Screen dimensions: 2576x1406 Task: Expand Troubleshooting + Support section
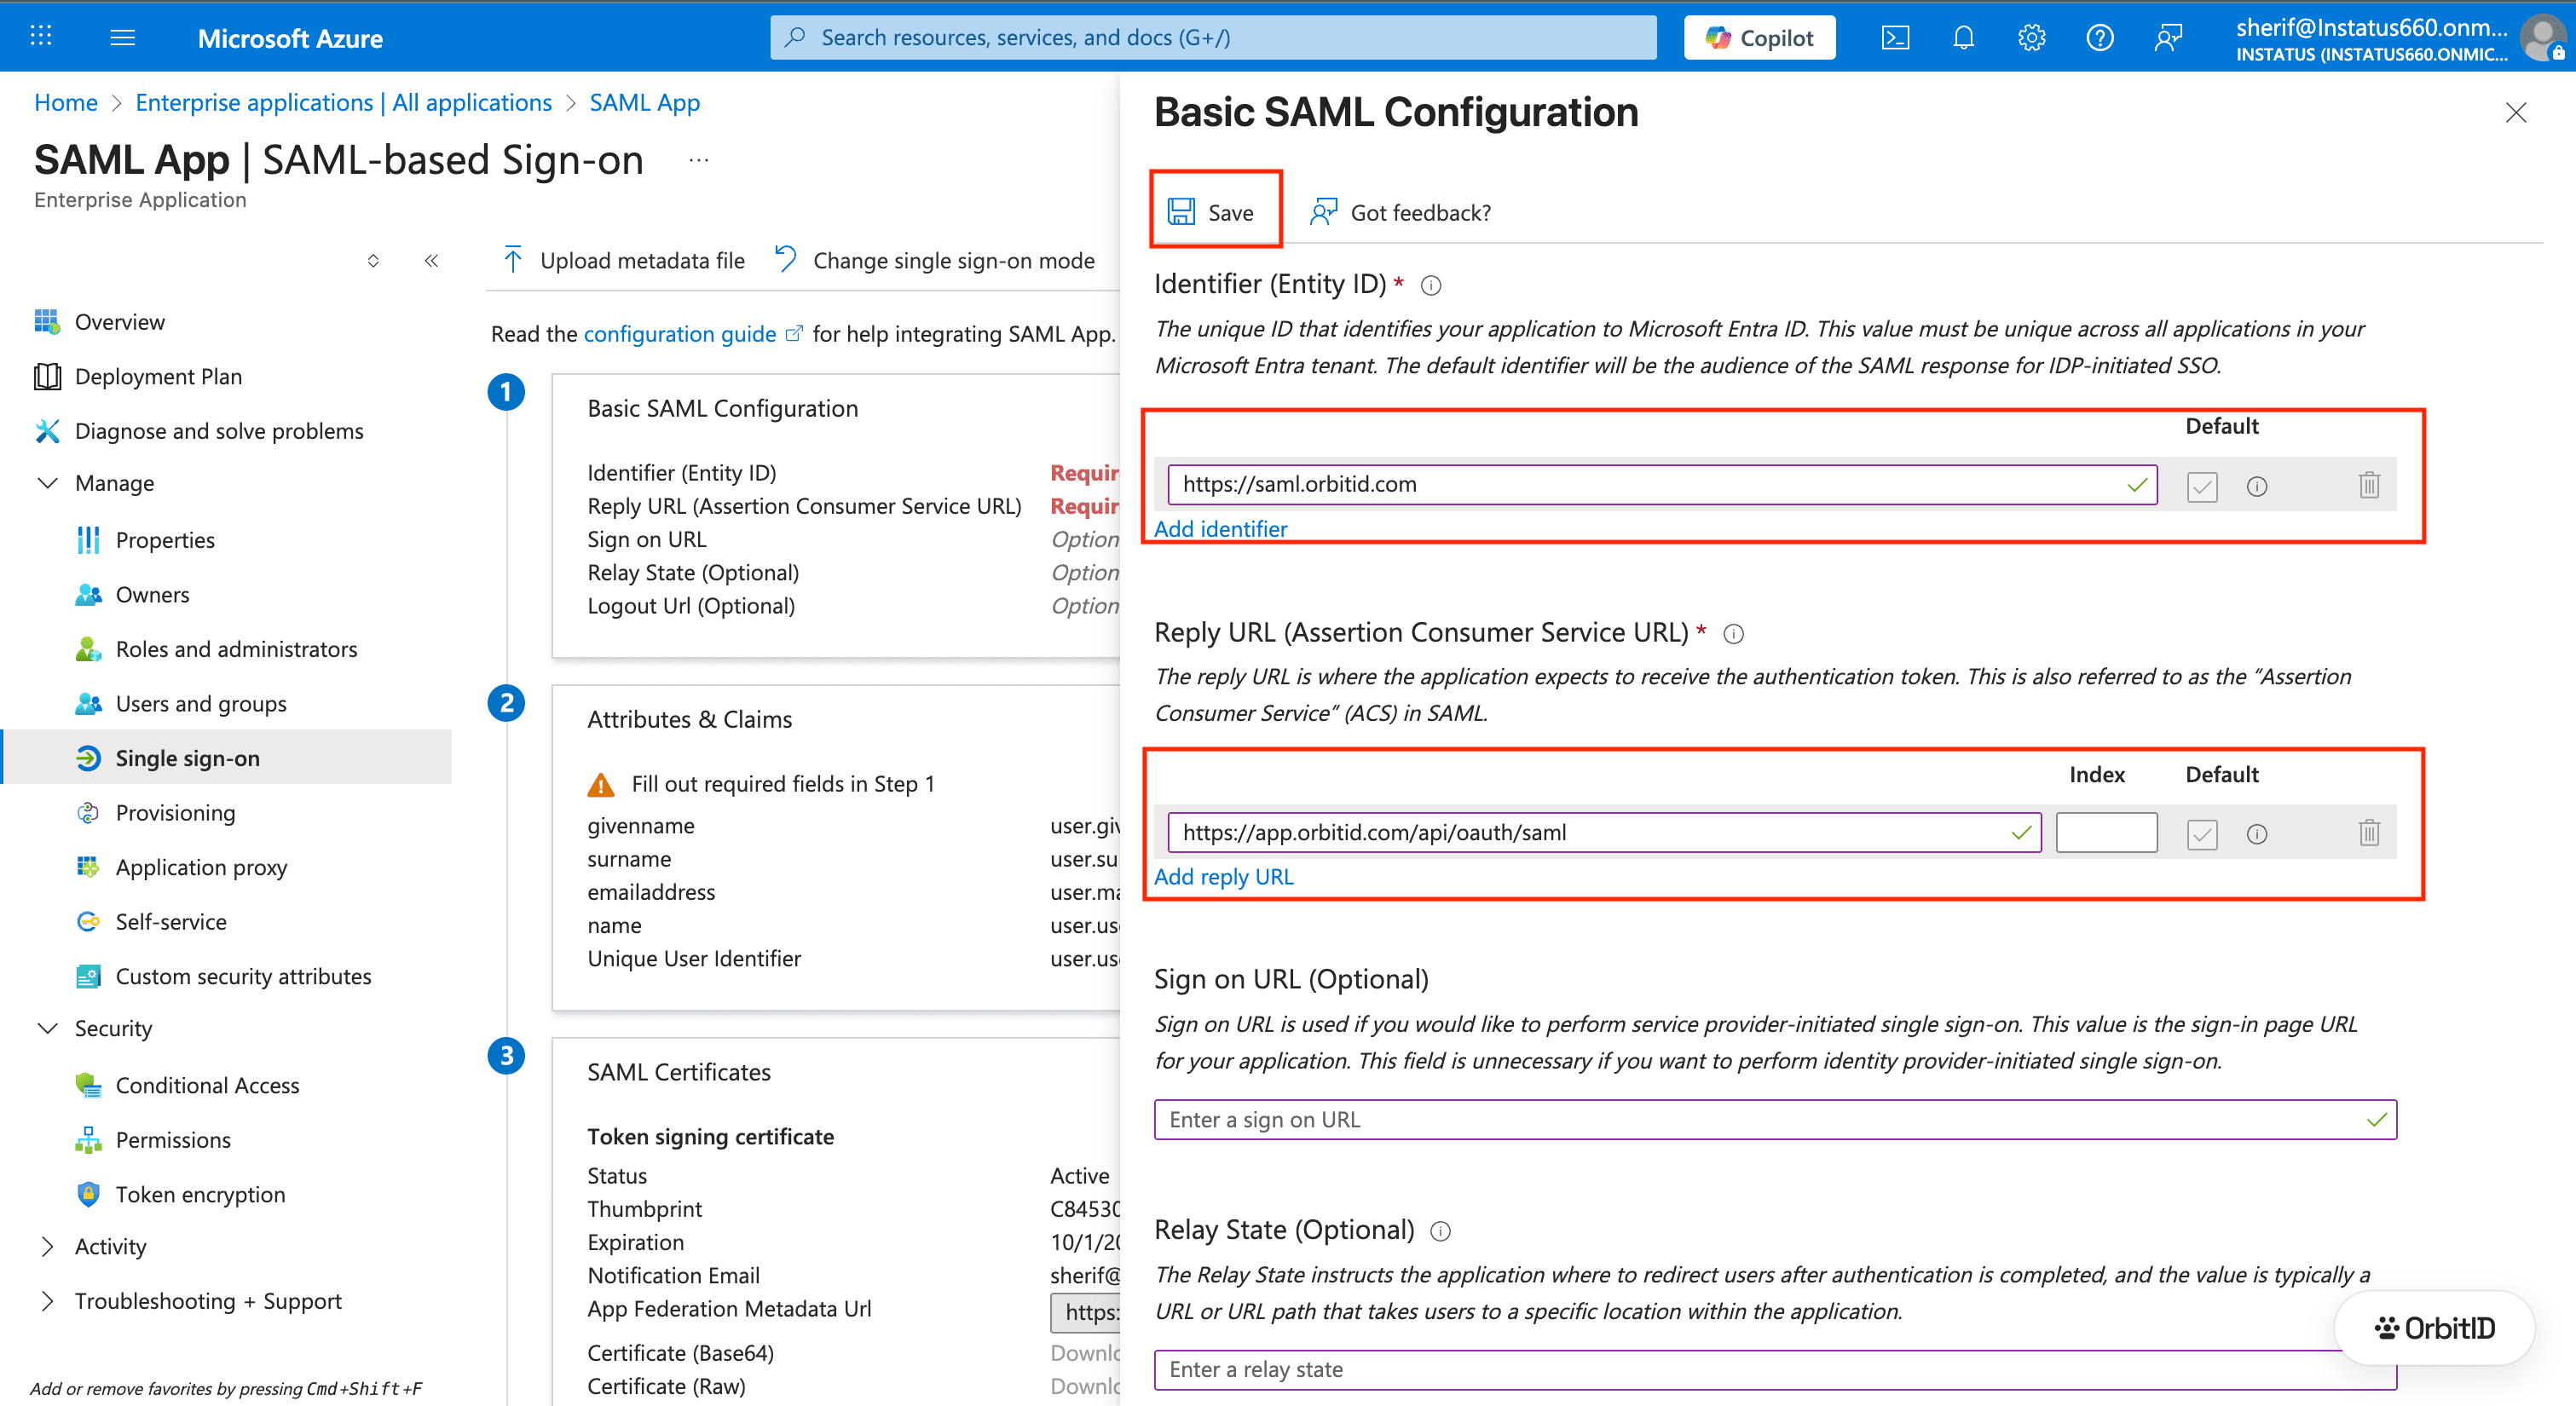tap(47, 1301)
